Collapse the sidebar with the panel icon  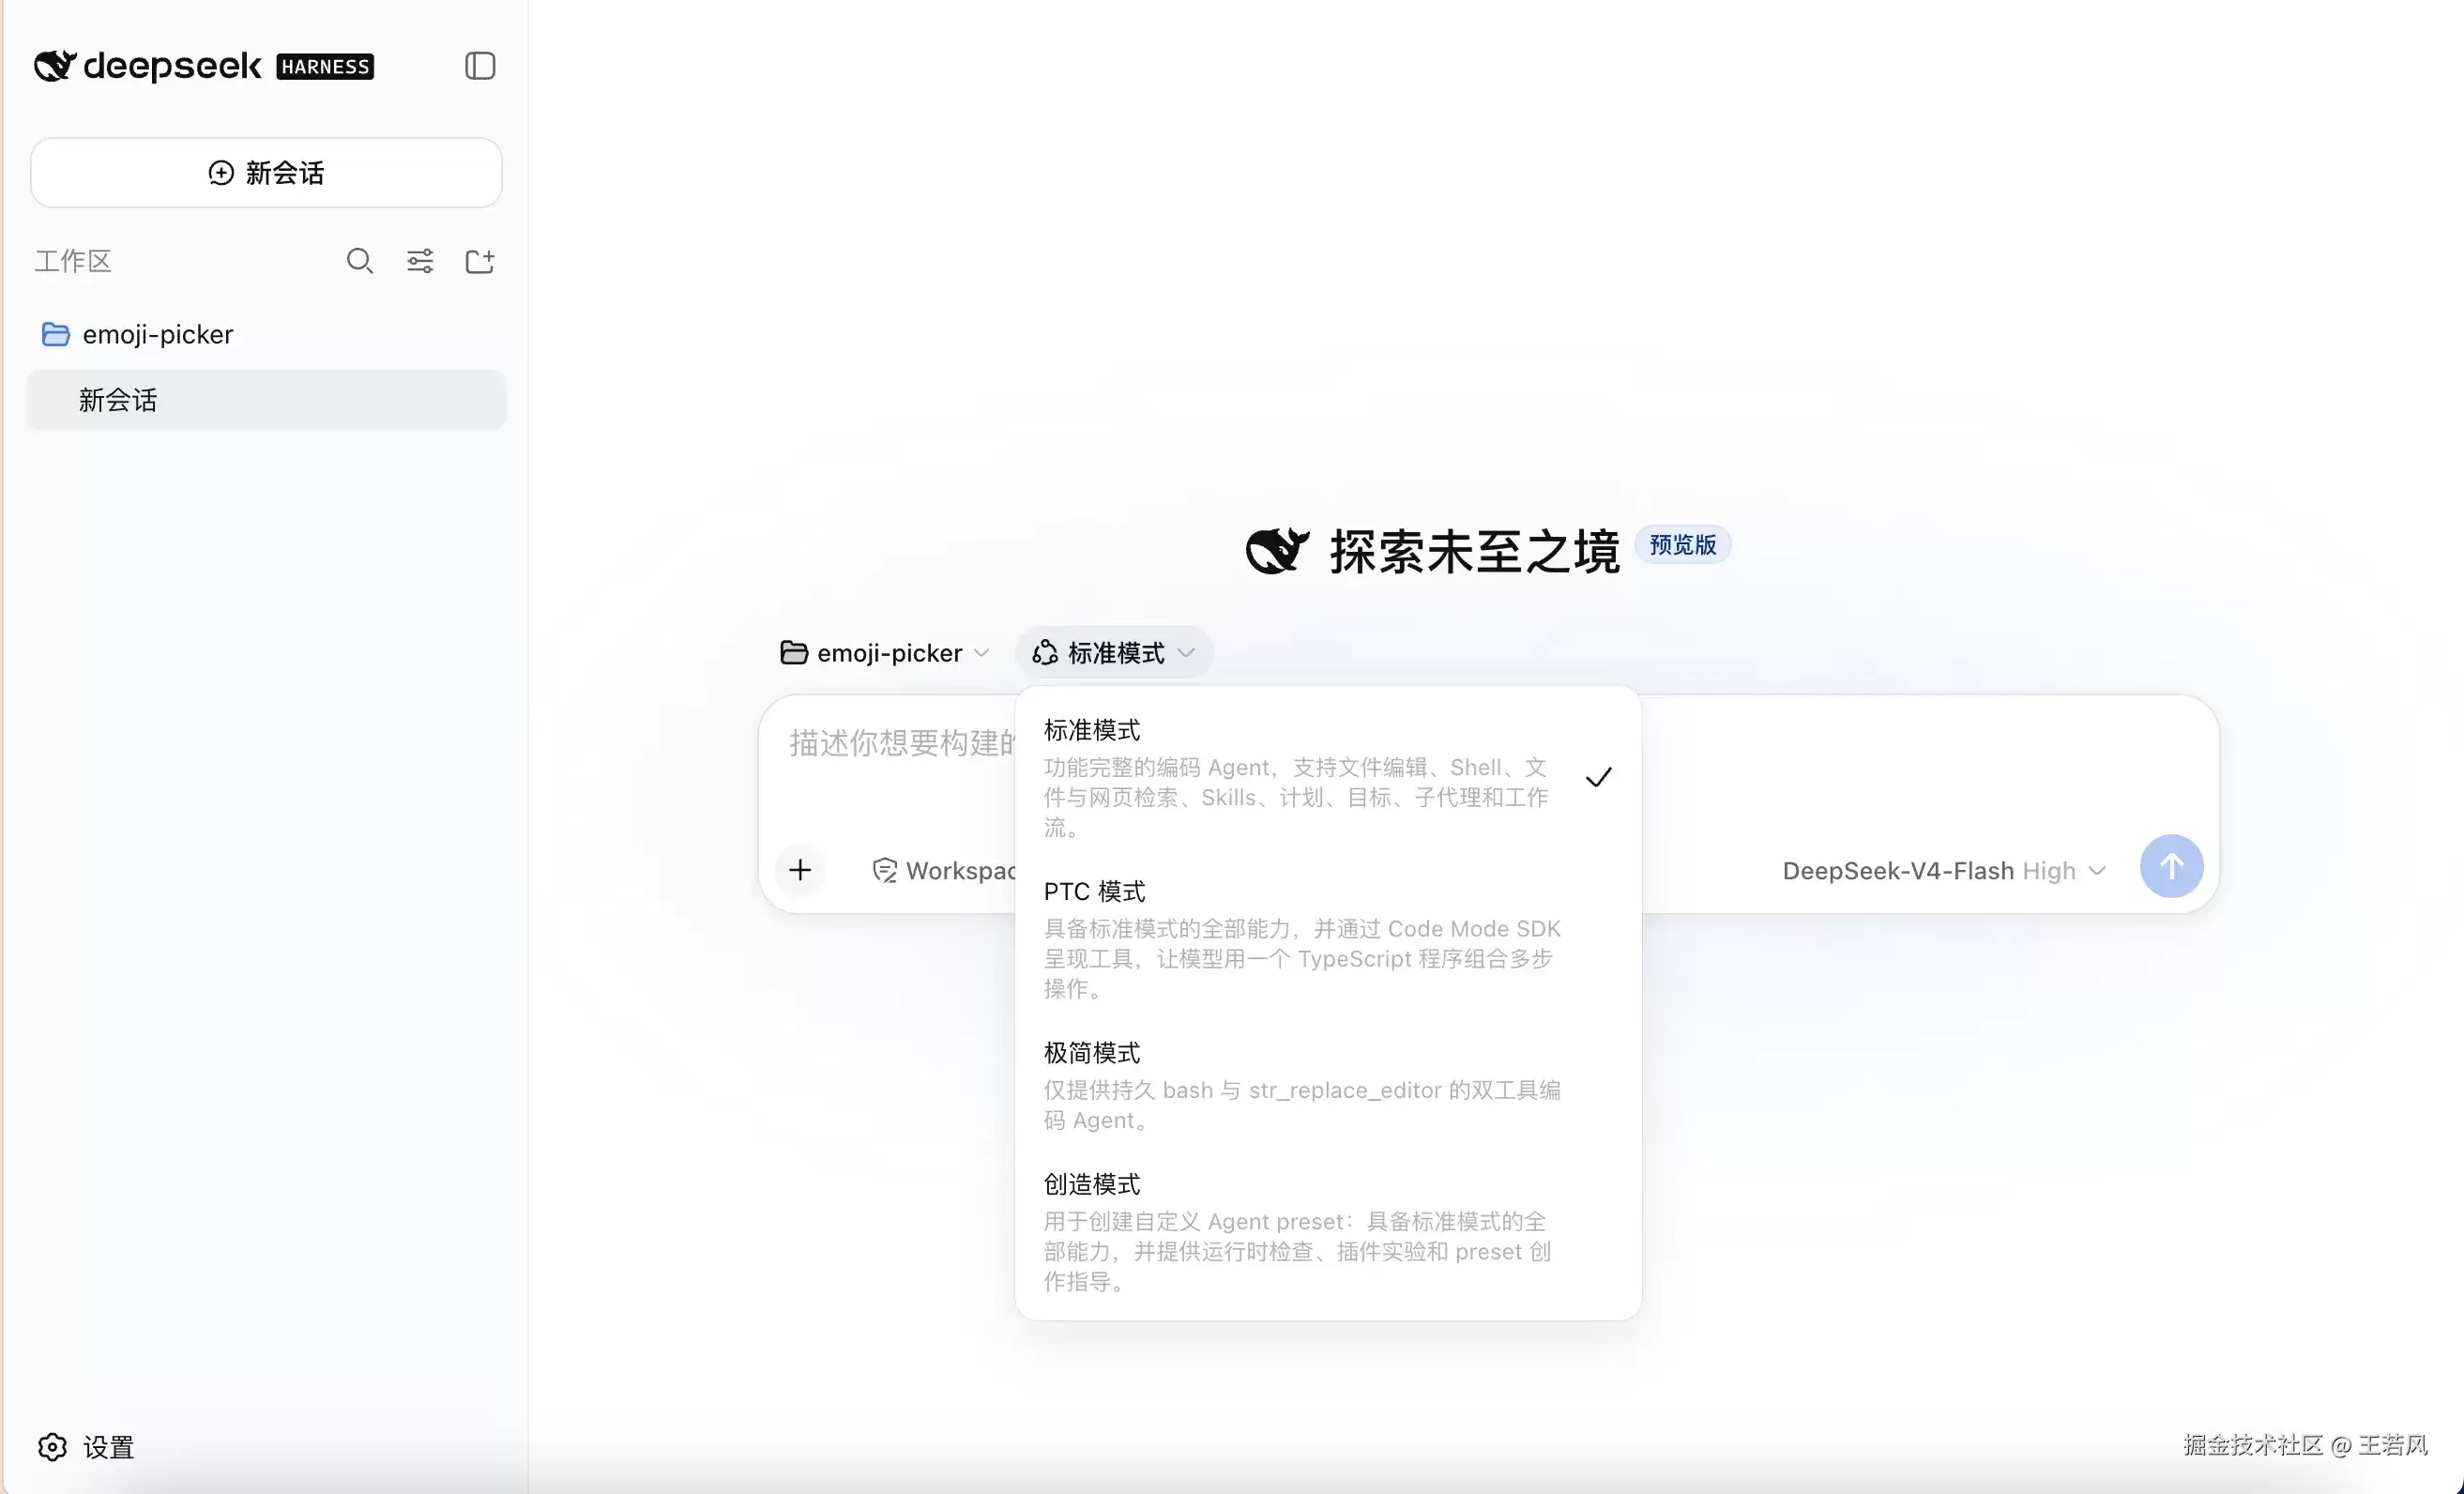click(x=480, y=66)
